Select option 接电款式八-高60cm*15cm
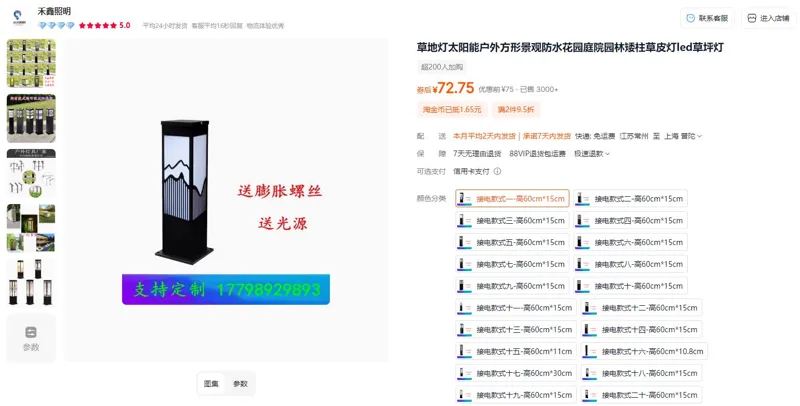This screenshot has height=406, width=800. [630, 264]
